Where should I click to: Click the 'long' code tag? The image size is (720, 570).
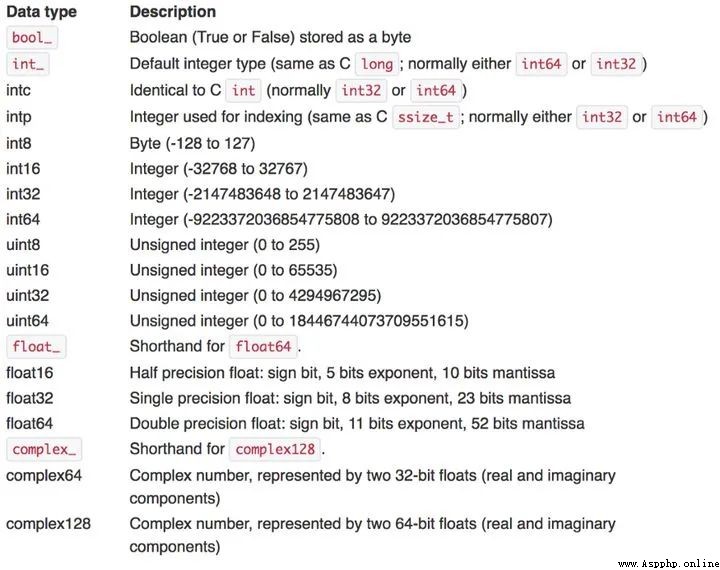pyautogui.click(x=377, y=64)
